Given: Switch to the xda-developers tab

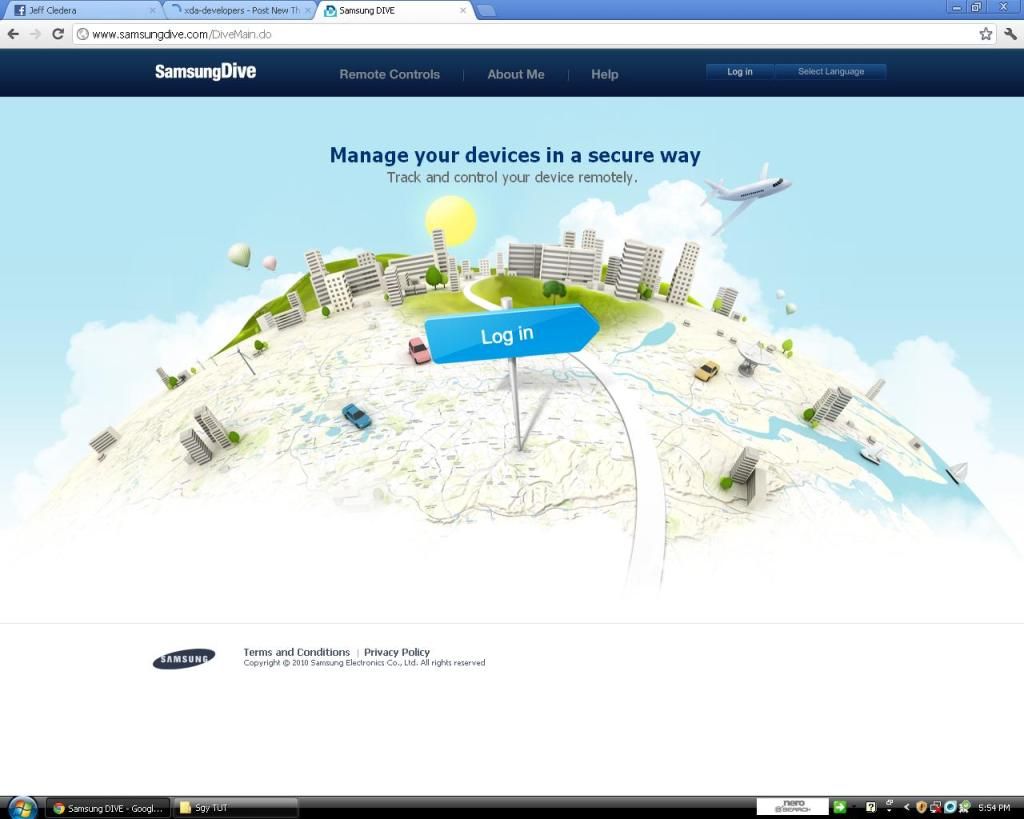Looking at the screenshot, I should [239, 10].
